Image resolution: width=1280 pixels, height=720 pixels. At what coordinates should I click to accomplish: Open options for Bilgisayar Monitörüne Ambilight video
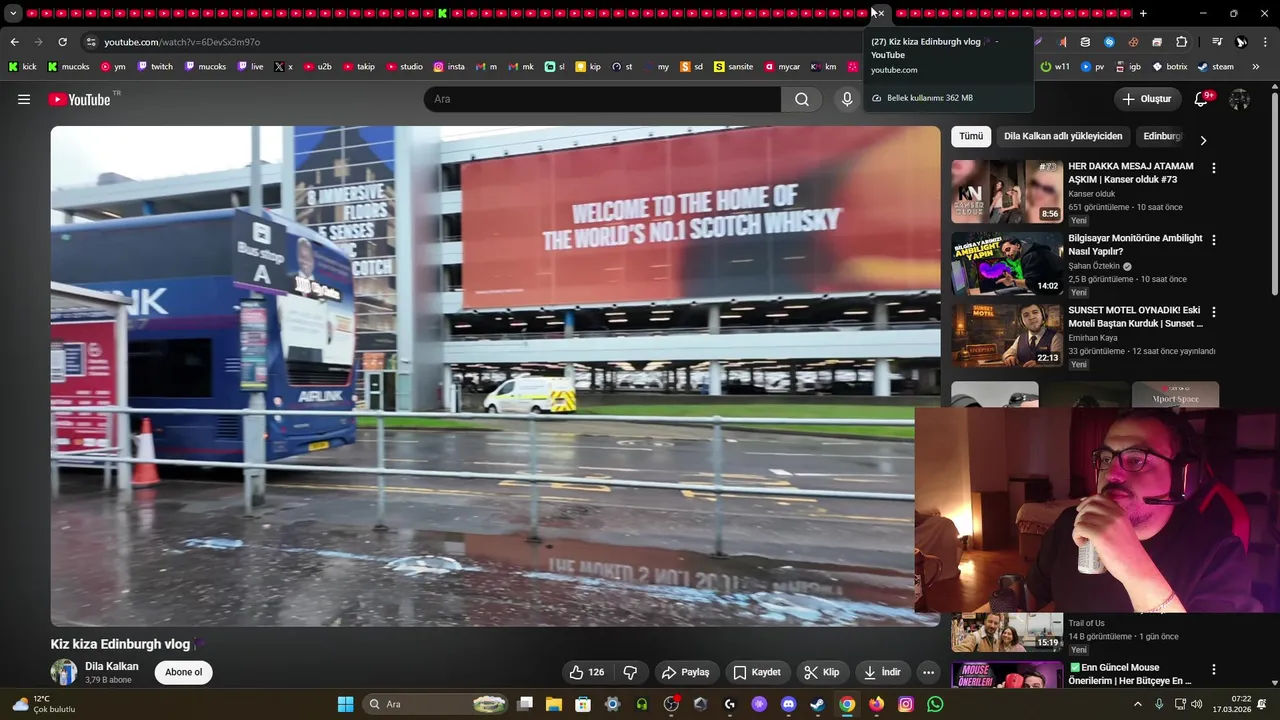click(1214, 241)
